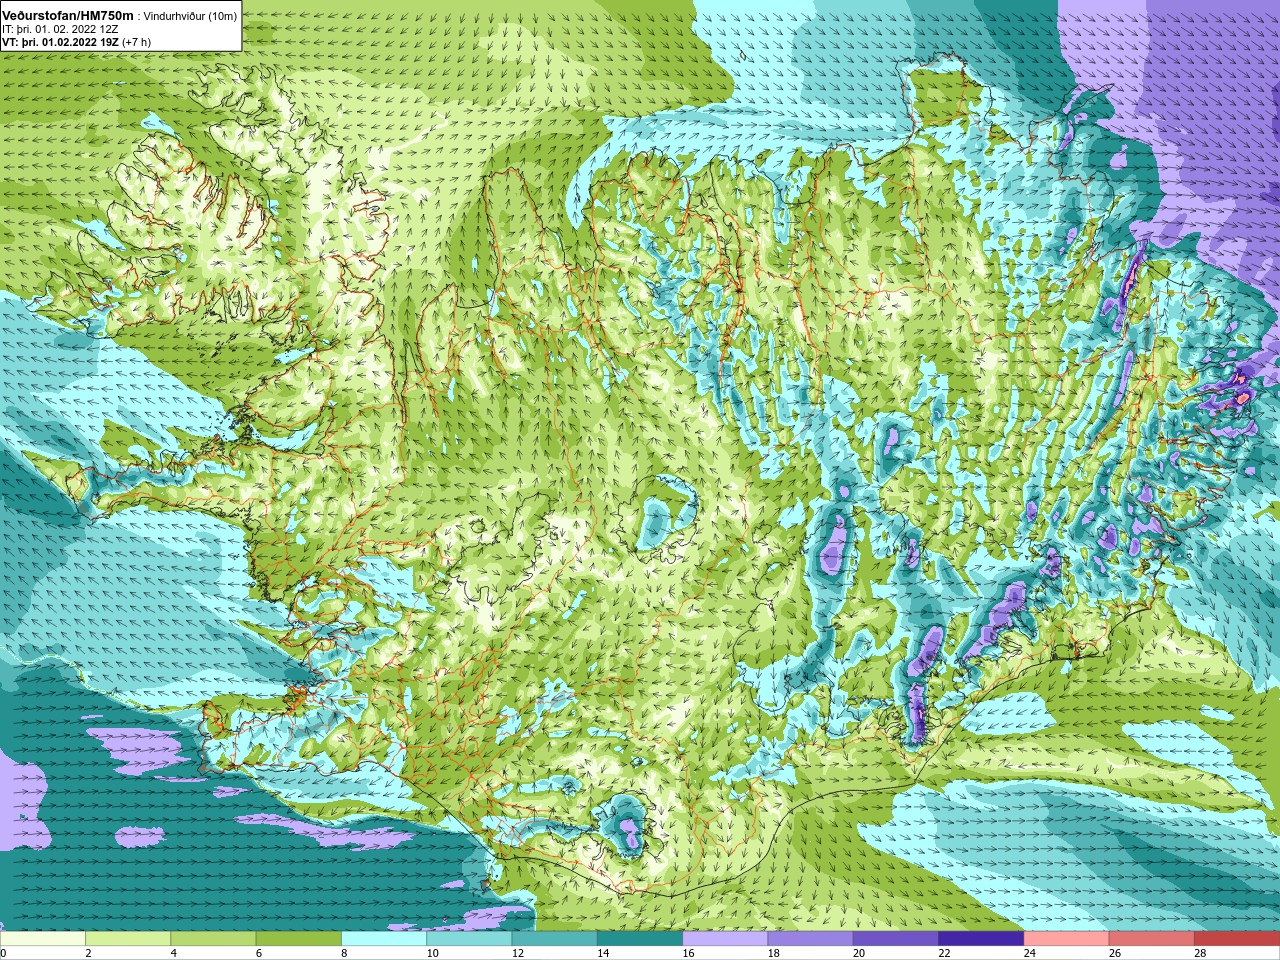The width and height of the screenshot is (1280, 960).
Task: Click the "16" legend scale label
Action: 688,953
